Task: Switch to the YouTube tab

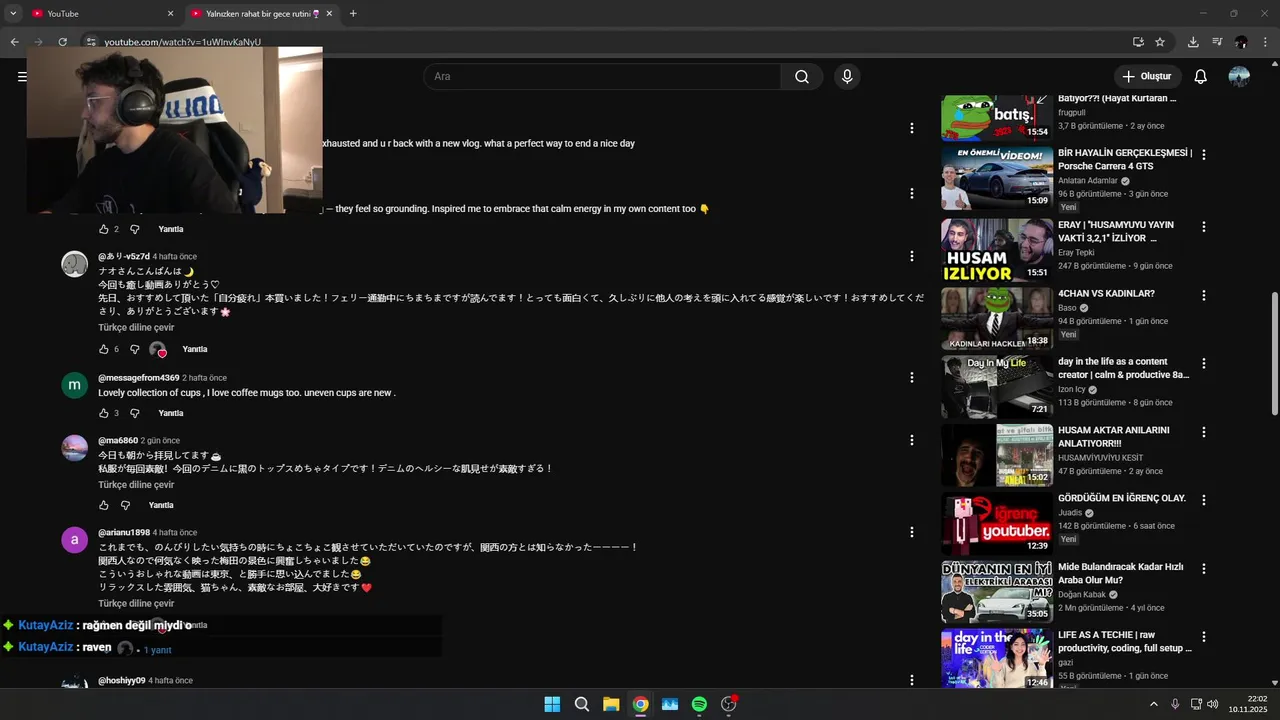Action: coord(100,14)
